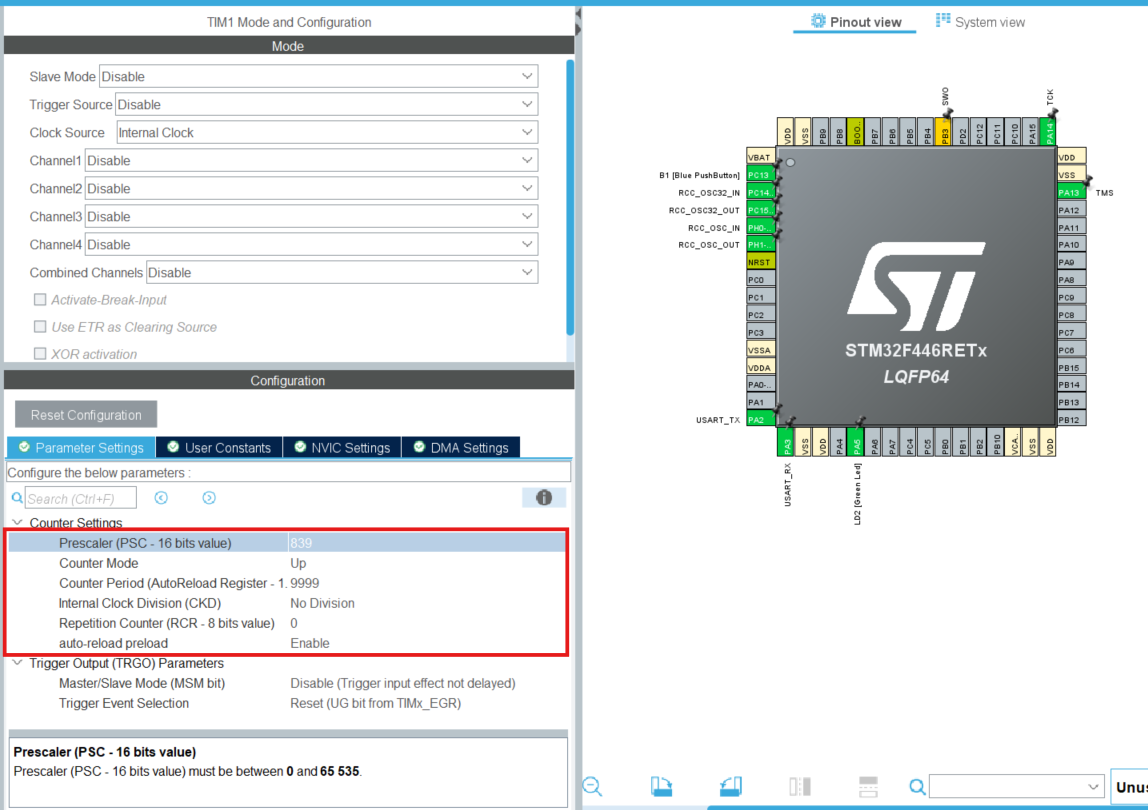This screenshot has width=1148, height=810.
Task: Open the Combined Channels dropdown
Action: (342, 272)
